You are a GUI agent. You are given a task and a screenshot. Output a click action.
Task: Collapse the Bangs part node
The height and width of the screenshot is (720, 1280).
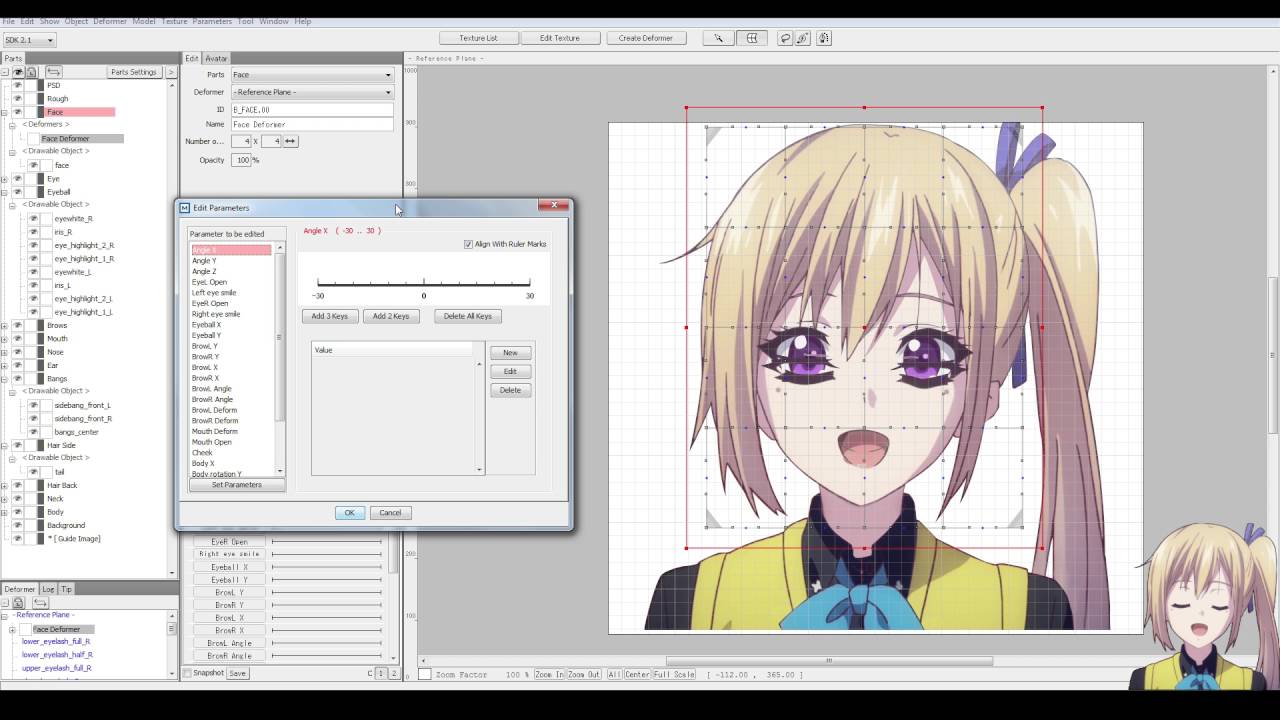pos(5,379)
